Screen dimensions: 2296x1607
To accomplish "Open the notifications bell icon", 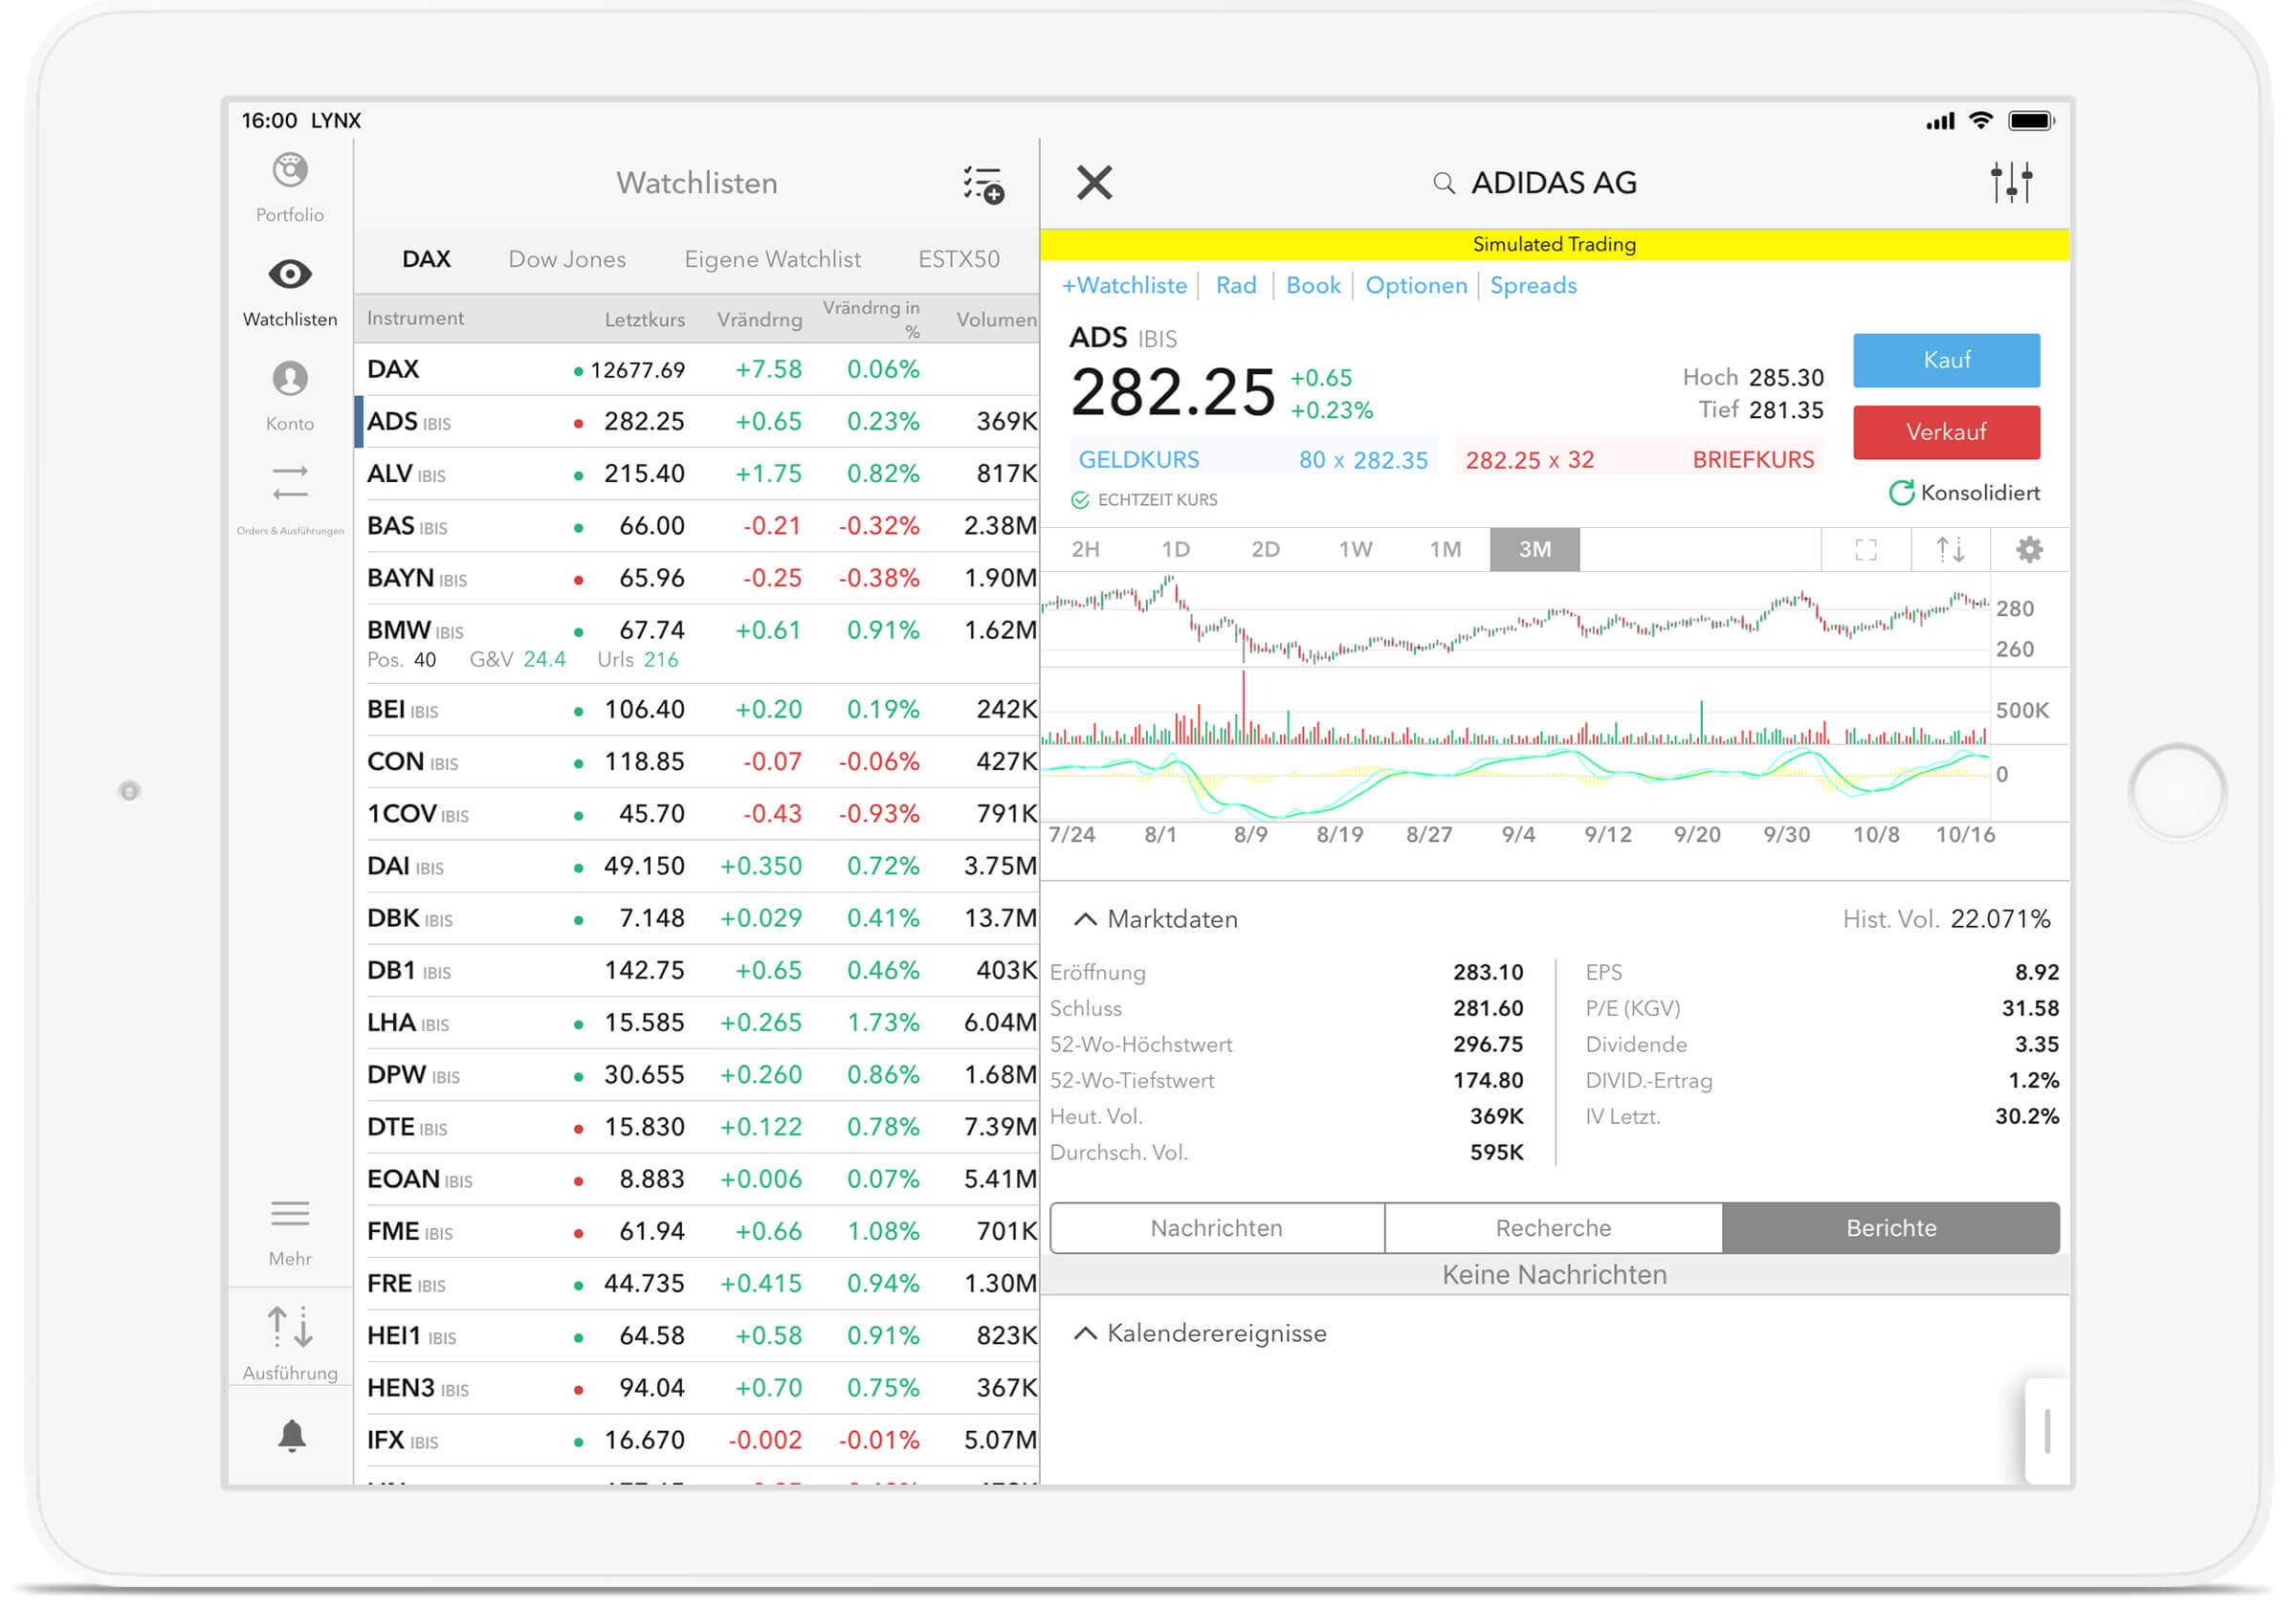I will tap(291, 1436).
